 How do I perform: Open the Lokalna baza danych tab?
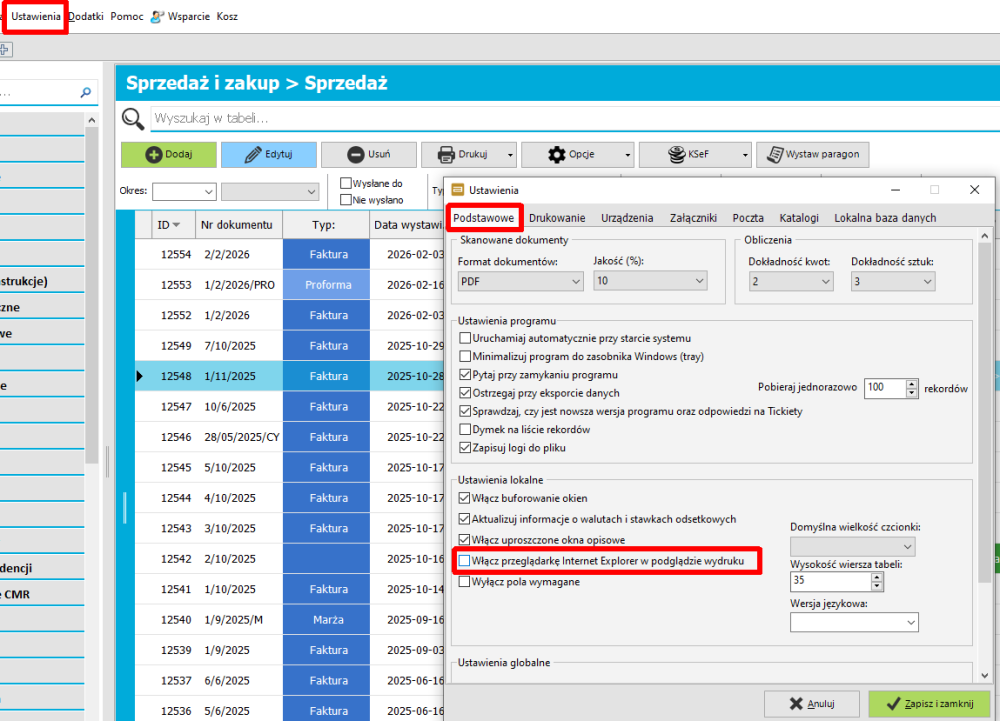[885, 217]
